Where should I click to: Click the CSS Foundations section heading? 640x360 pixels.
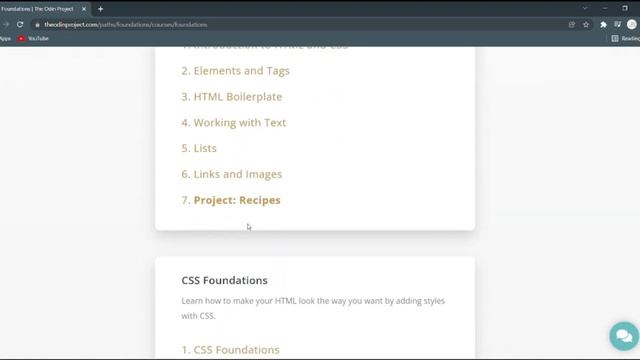224,280
